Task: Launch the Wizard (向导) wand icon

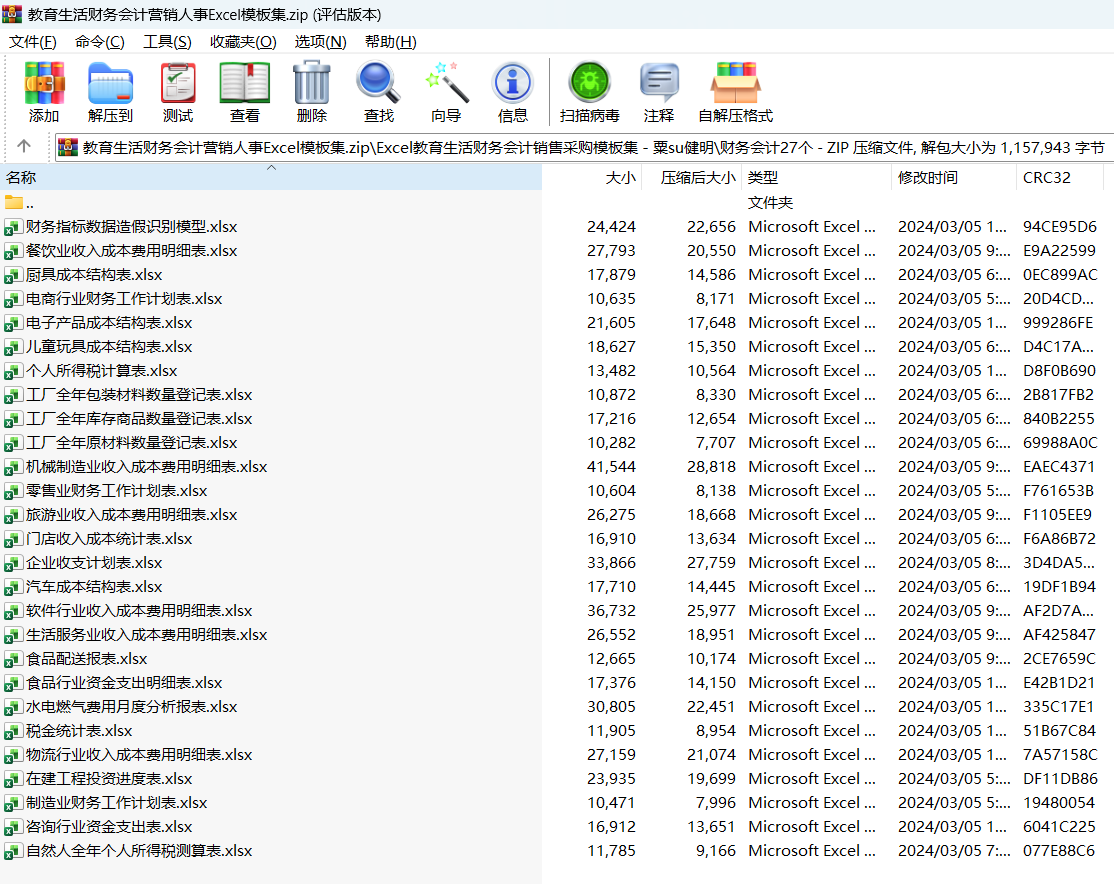Action: [x=446, y=91]
